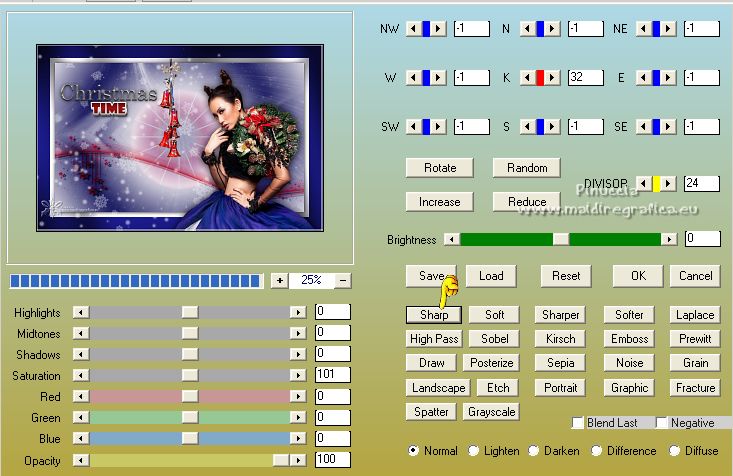Click the Shadows slider thumb
This screenshot has width=733, height=476.
point(190,354)
